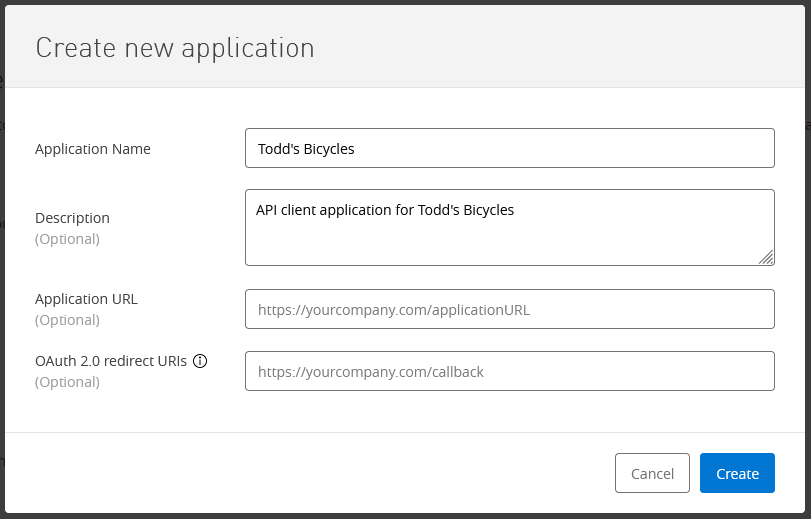Viewport: 811px width, 519px height.
Task: Click inside the Description text area
Action: pyautogui.click(x=509, y=237)
